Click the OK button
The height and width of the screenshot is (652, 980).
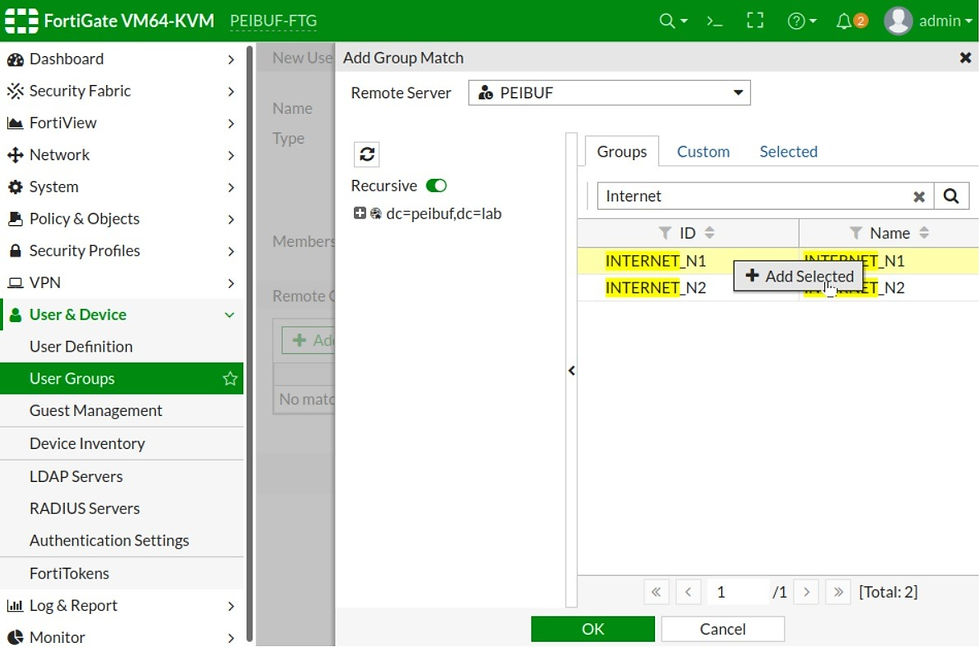pyautogui.click(x=592, y=629)
